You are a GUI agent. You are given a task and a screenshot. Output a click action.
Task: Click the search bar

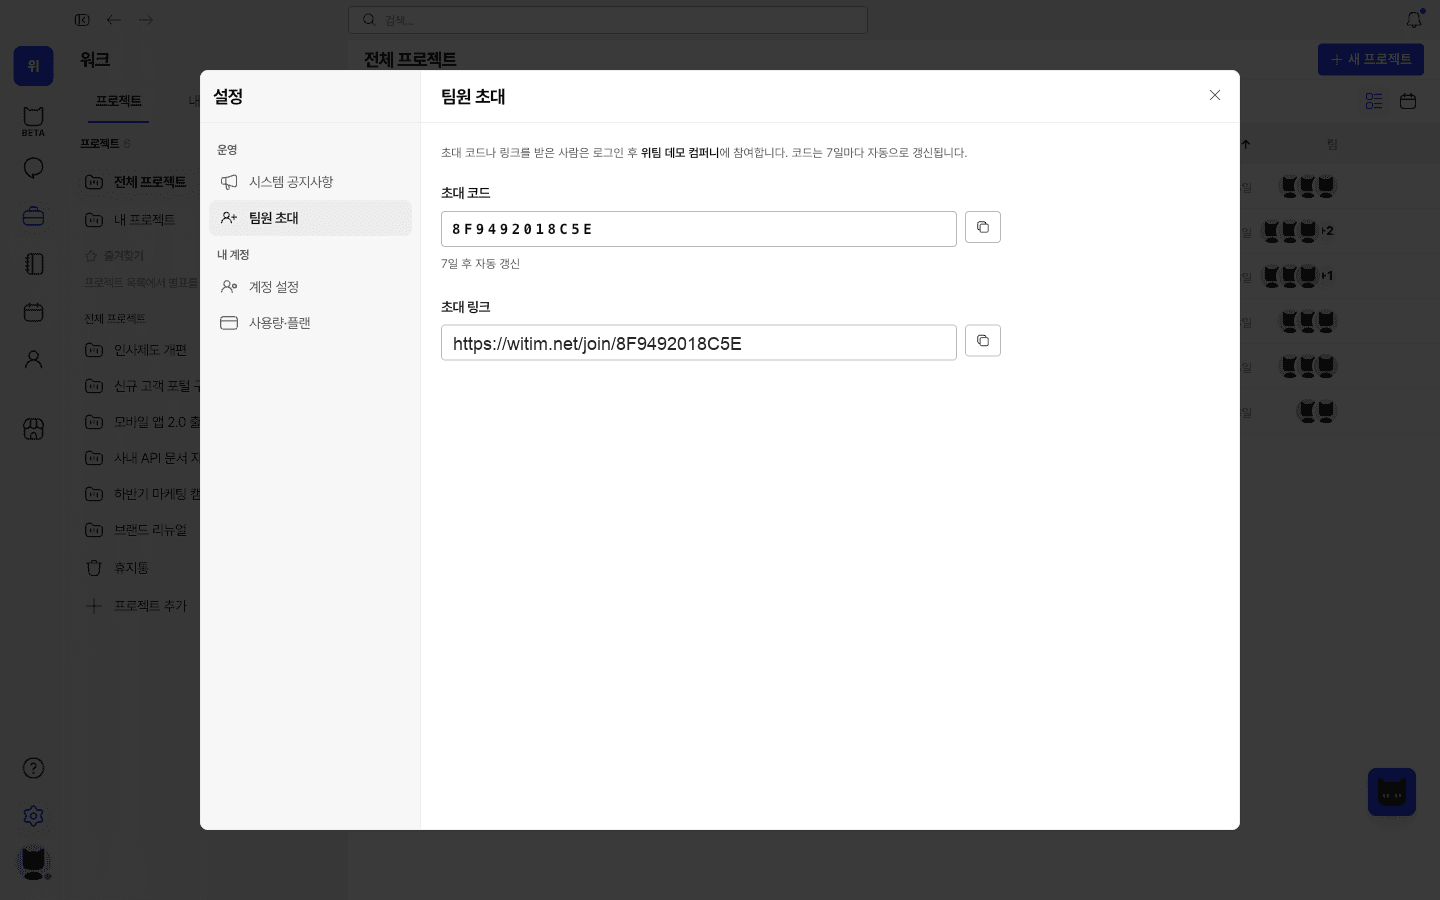(608, 20)
